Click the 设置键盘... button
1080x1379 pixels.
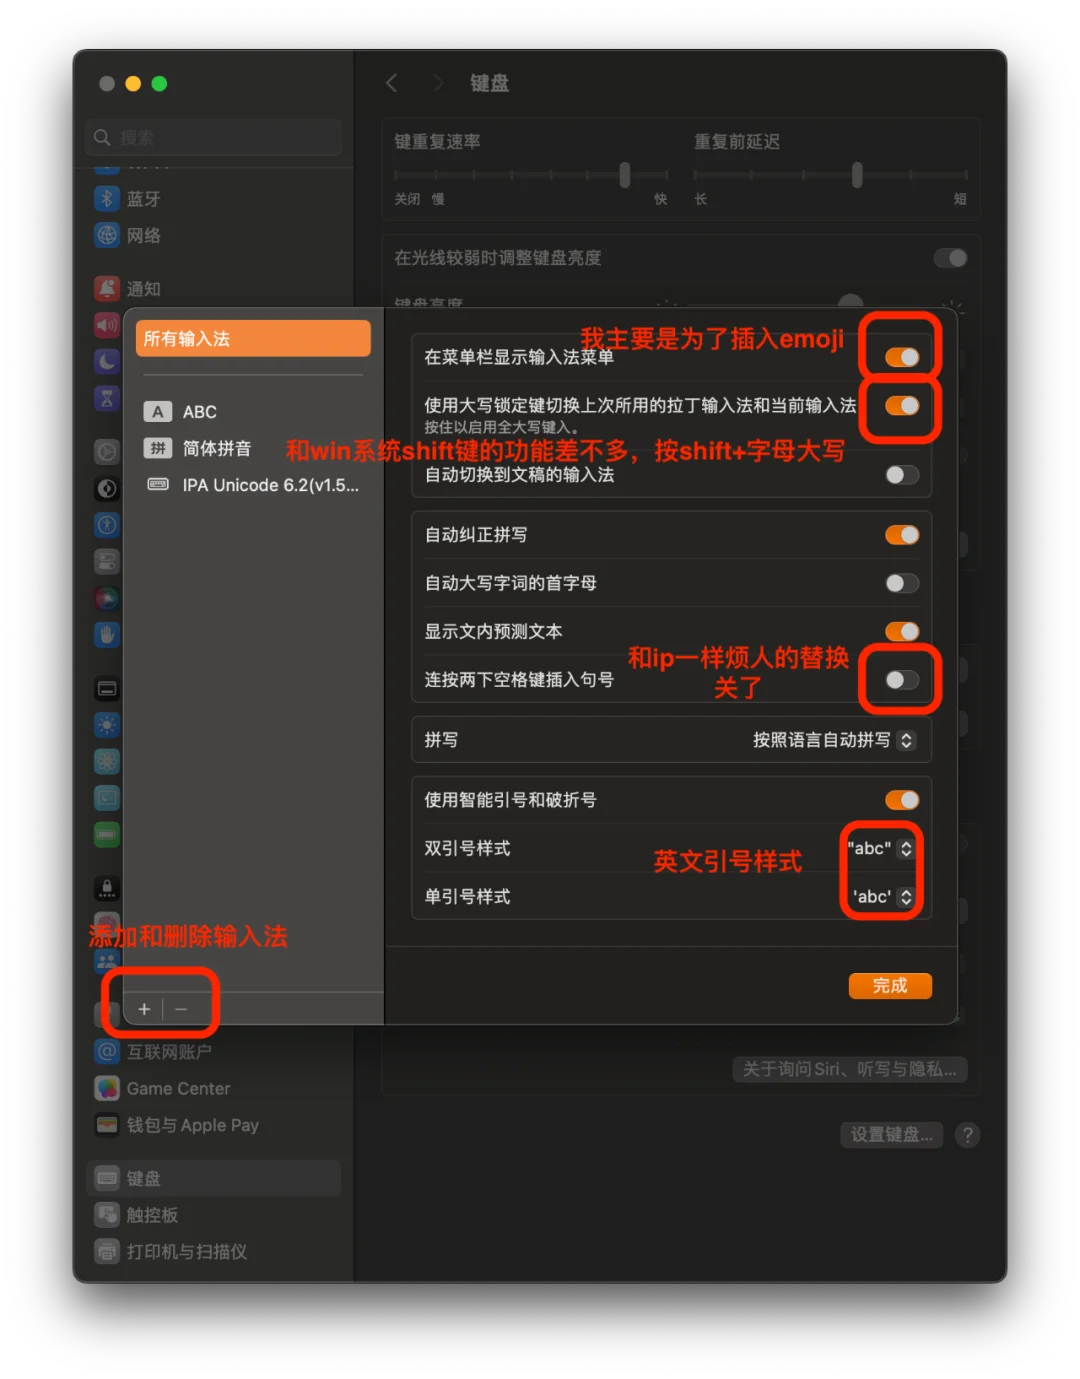click(892, 1135)
